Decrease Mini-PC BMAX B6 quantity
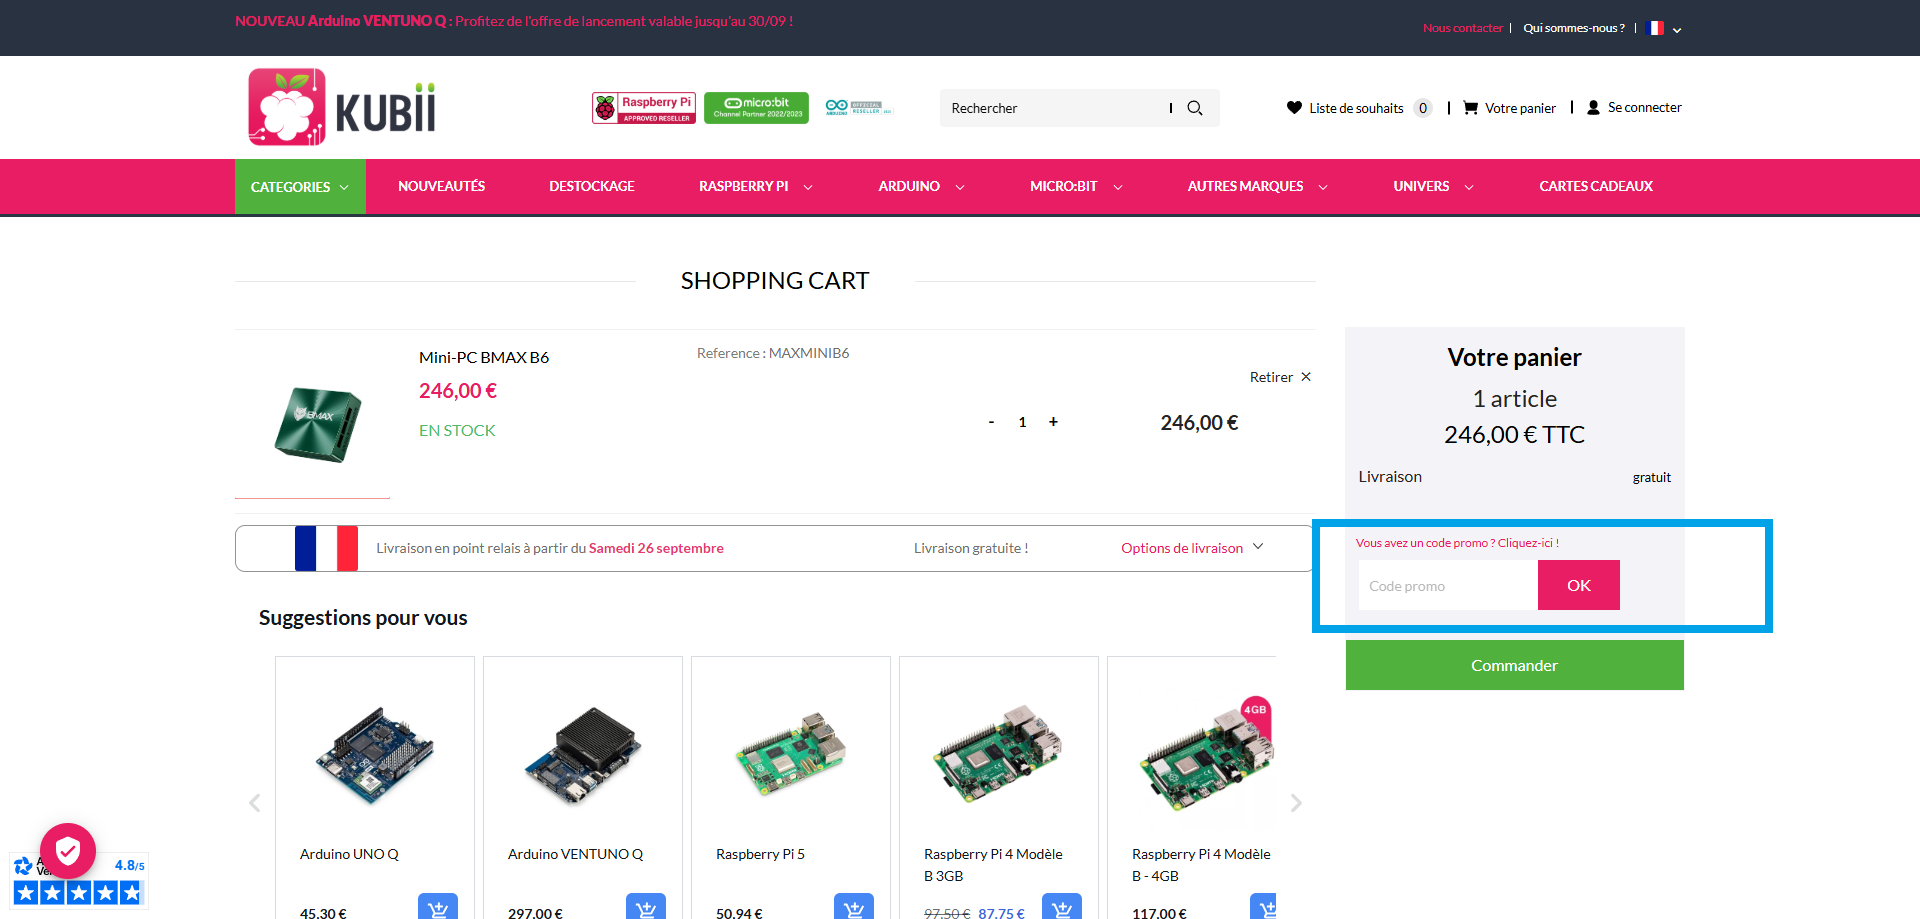The width and height of the screenshot is (1920, 919). [x=991, y=422]
